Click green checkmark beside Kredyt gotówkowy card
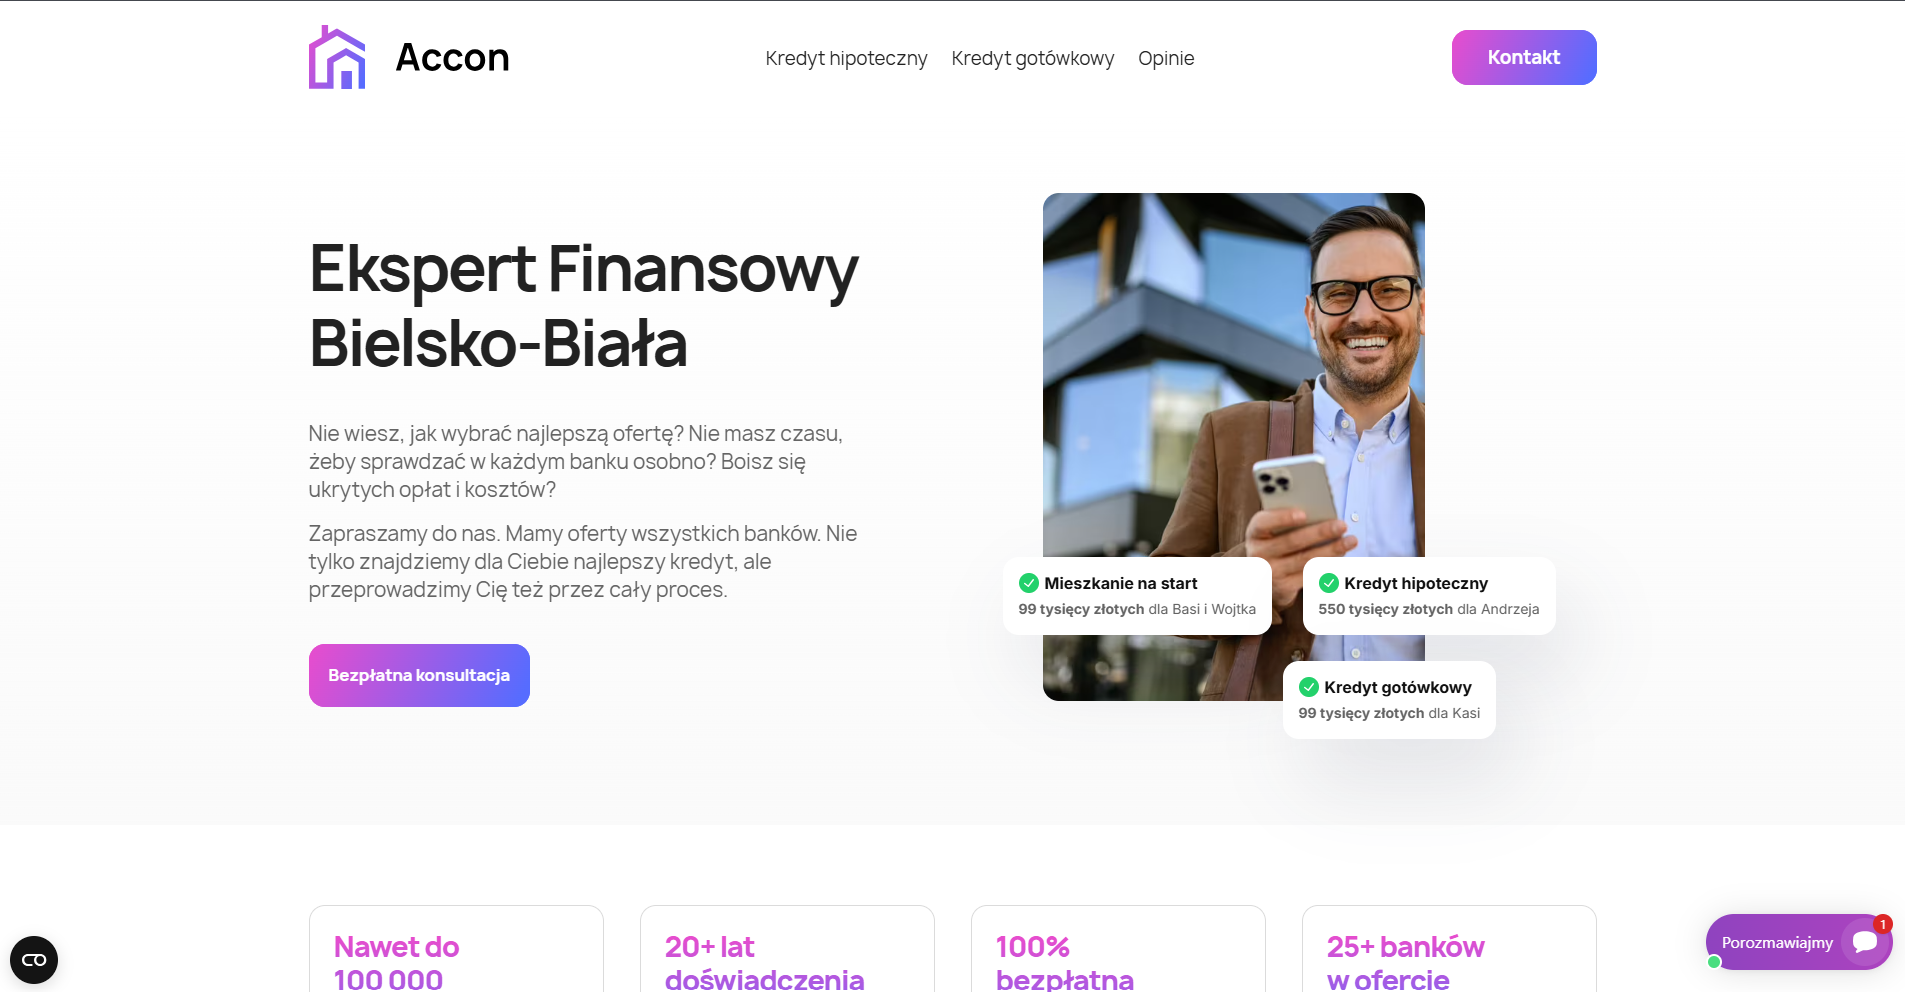This screenshot has width=1905, height=992. (1308, 687)
